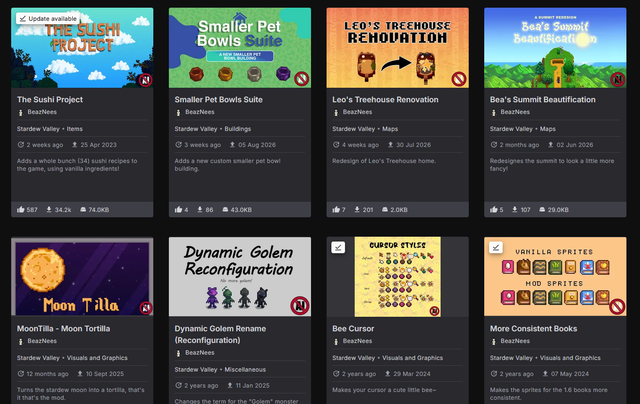Image resolution: width=640 pixels, height=404 pixels.
Task: Click BeazNees author under Leo's Treehouse Renovation
Action: [x=357, y=112]
